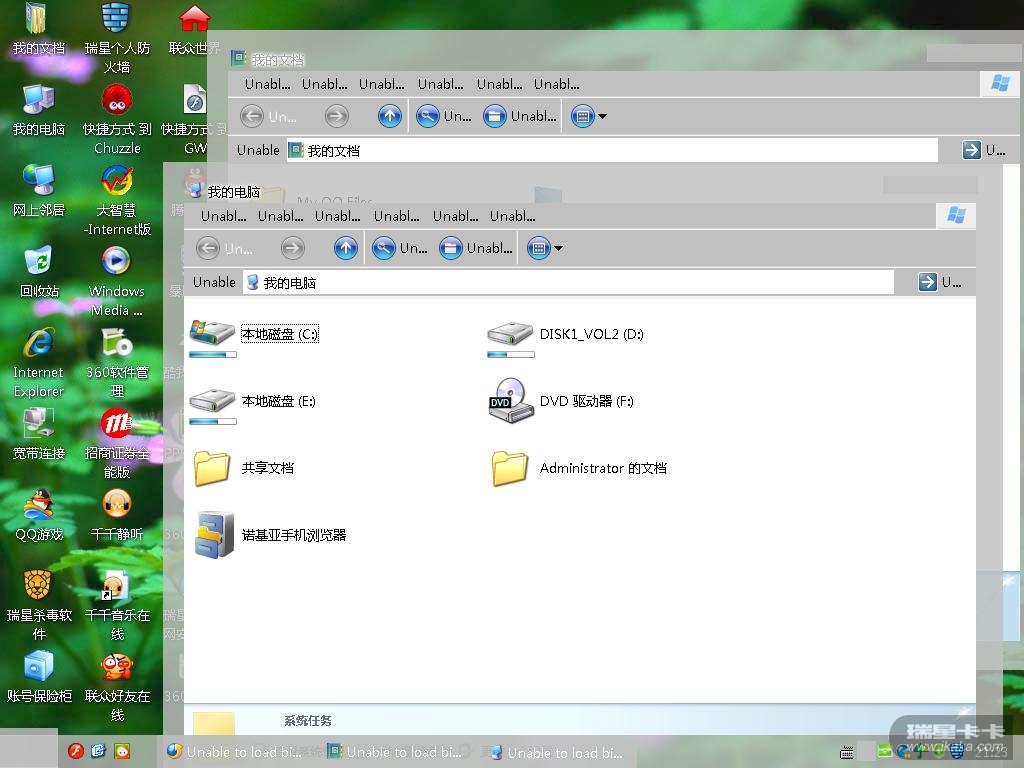
Task: Select the 诺基亚手机浏览器 icon
Action: (213, 535)
